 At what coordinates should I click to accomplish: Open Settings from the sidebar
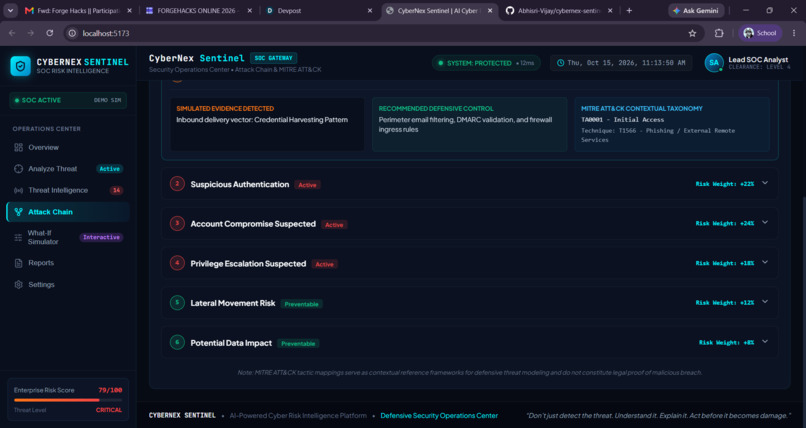tap(67, 285)
